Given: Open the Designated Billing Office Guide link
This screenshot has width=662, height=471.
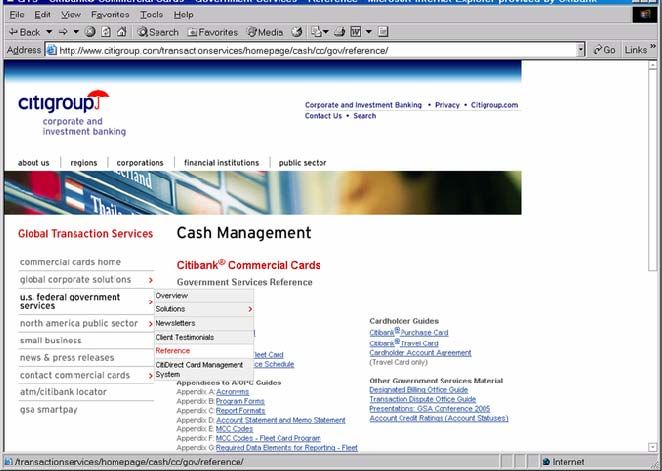Looking at the screenshot, I should click(x=418, y=390).
